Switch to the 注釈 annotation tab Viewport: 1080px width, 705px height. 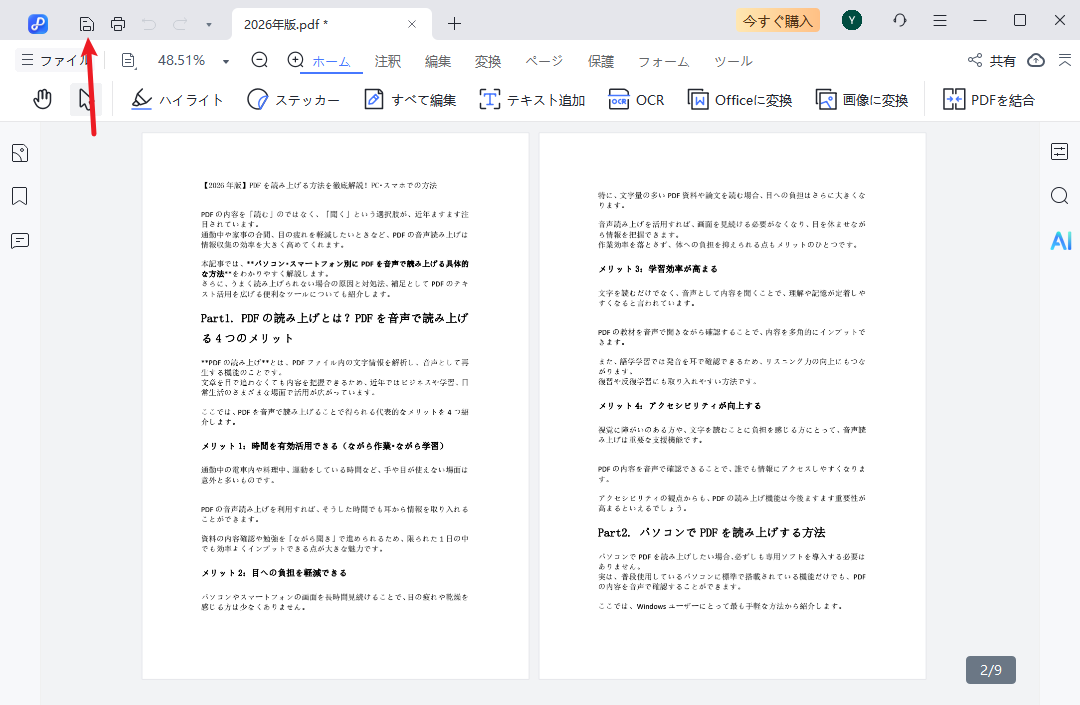pos(387,61)
